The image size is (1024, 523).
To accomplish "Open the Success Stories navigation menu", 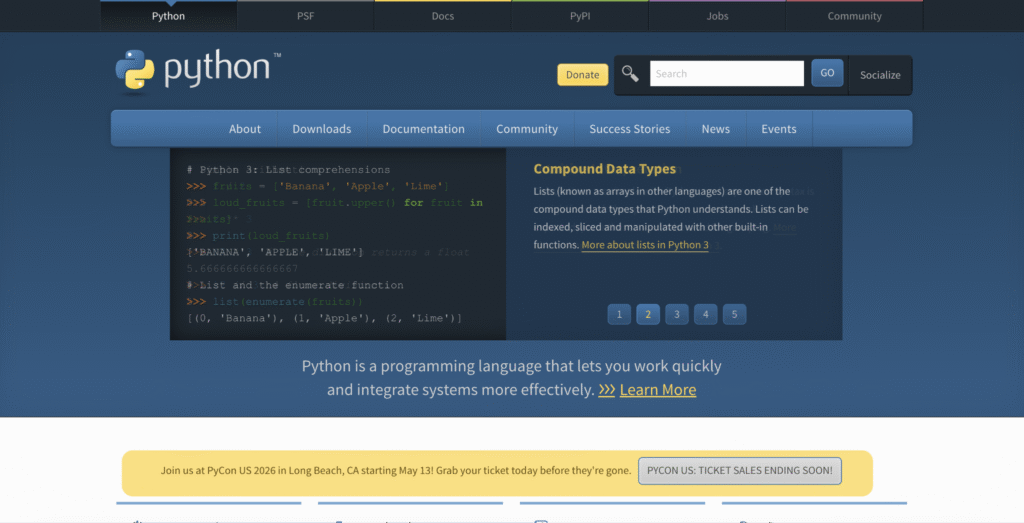I will pos(630,129).
